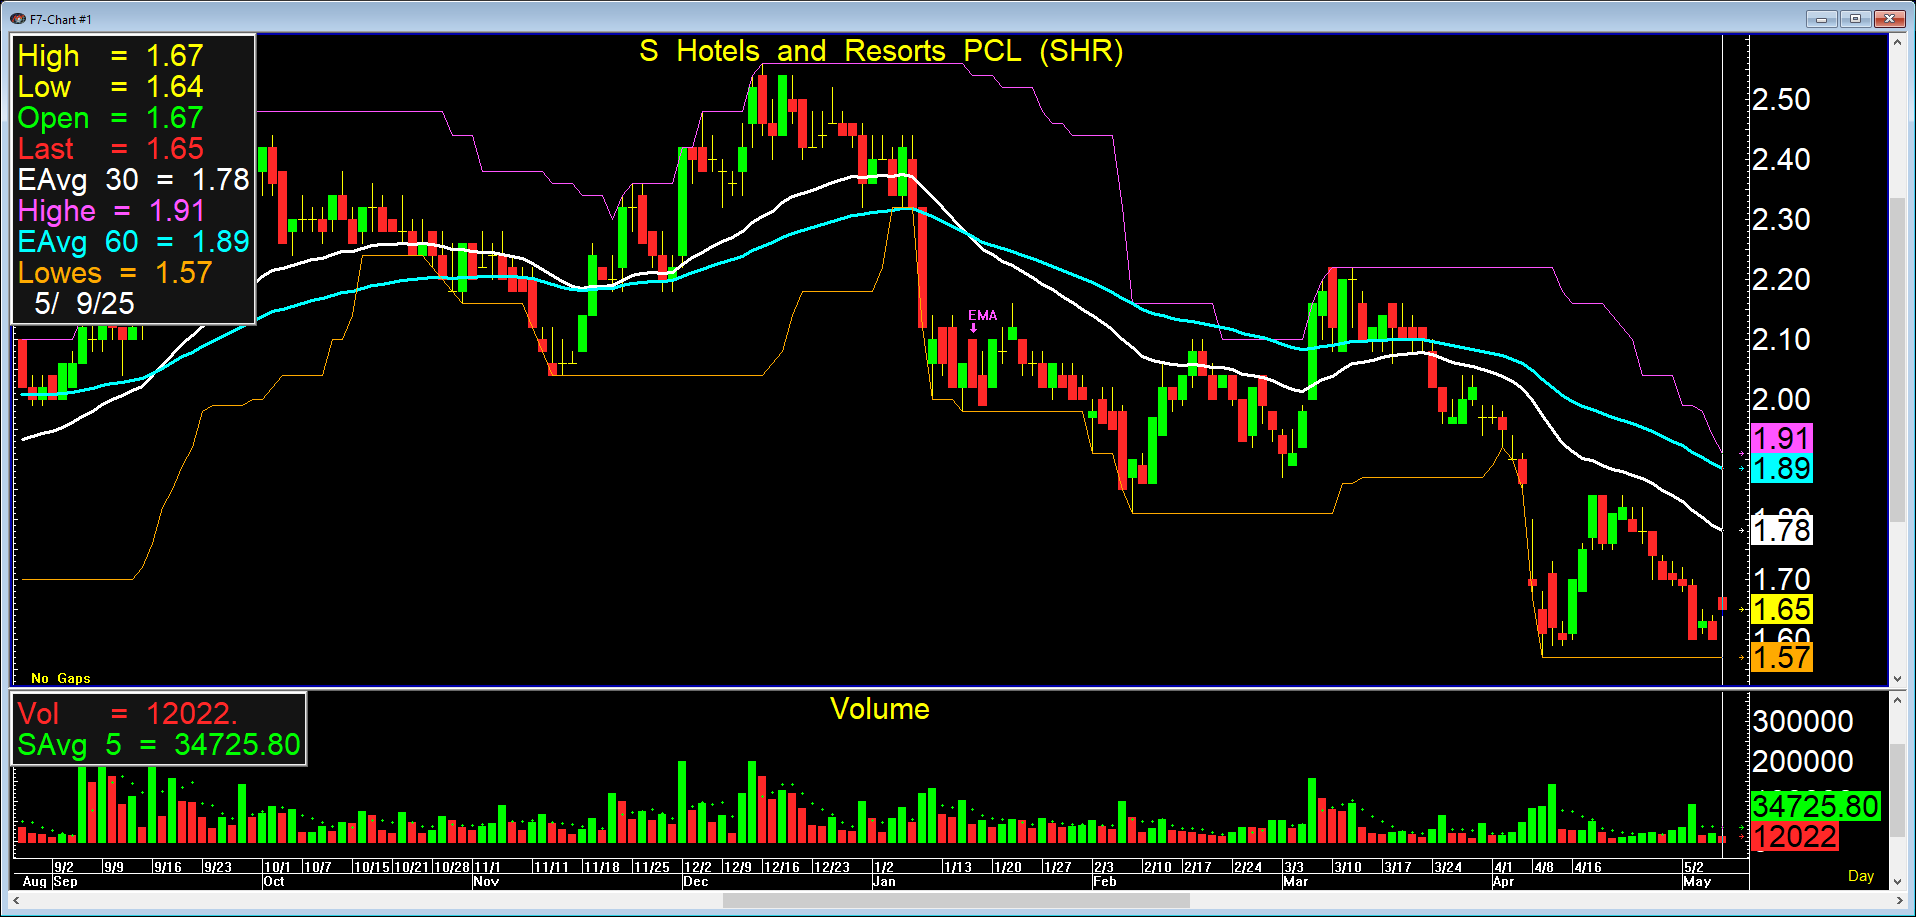
Task: Click price chart scroll up arrow
Action: click(x=1897, y=42)
